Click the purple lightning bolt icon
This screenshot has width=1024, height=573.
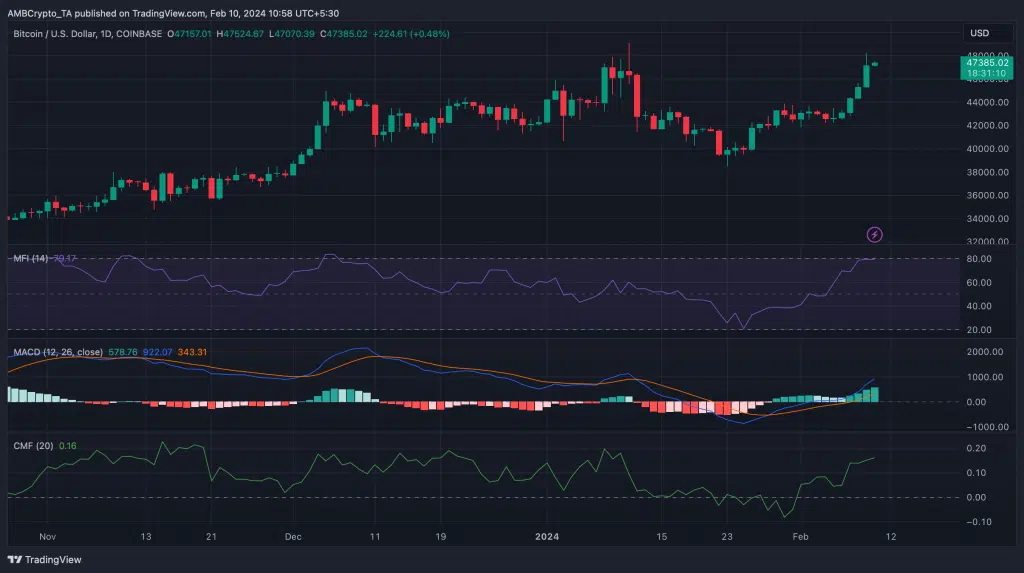pos(875,235)
